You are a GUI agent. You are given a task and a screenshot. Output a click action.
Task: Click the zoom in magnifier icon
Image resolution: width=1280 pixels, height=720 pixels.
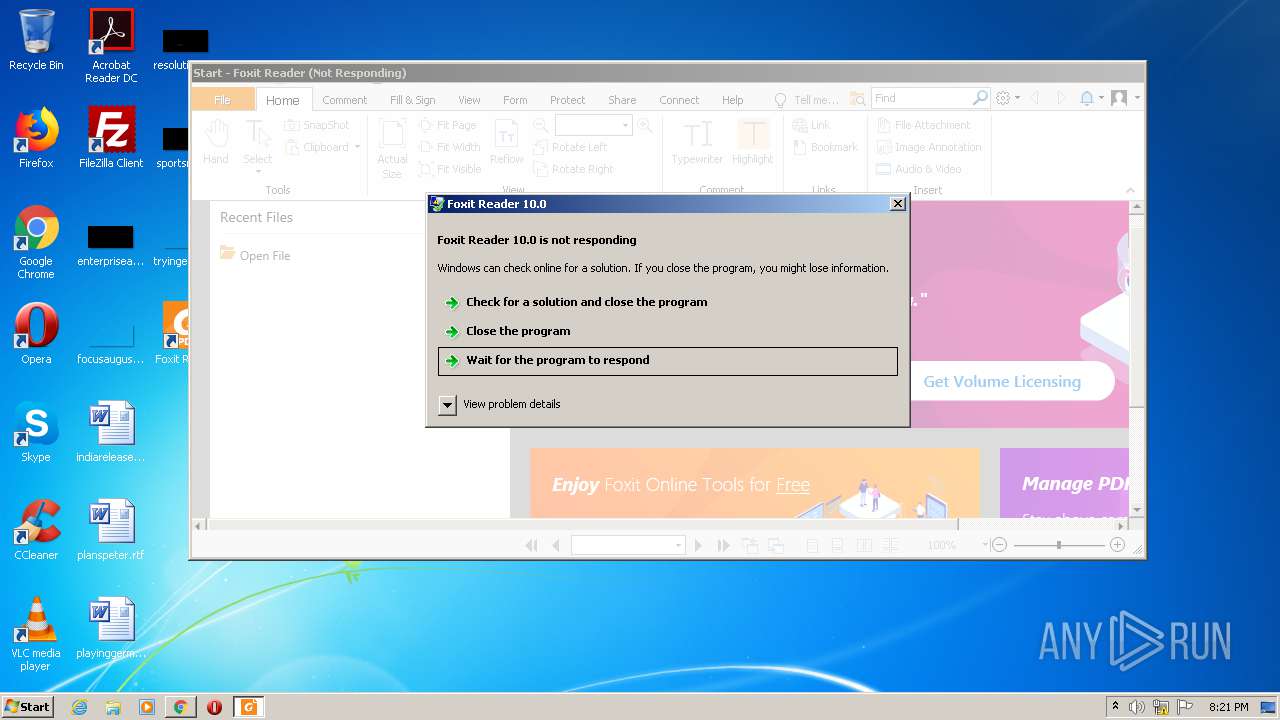645,125
